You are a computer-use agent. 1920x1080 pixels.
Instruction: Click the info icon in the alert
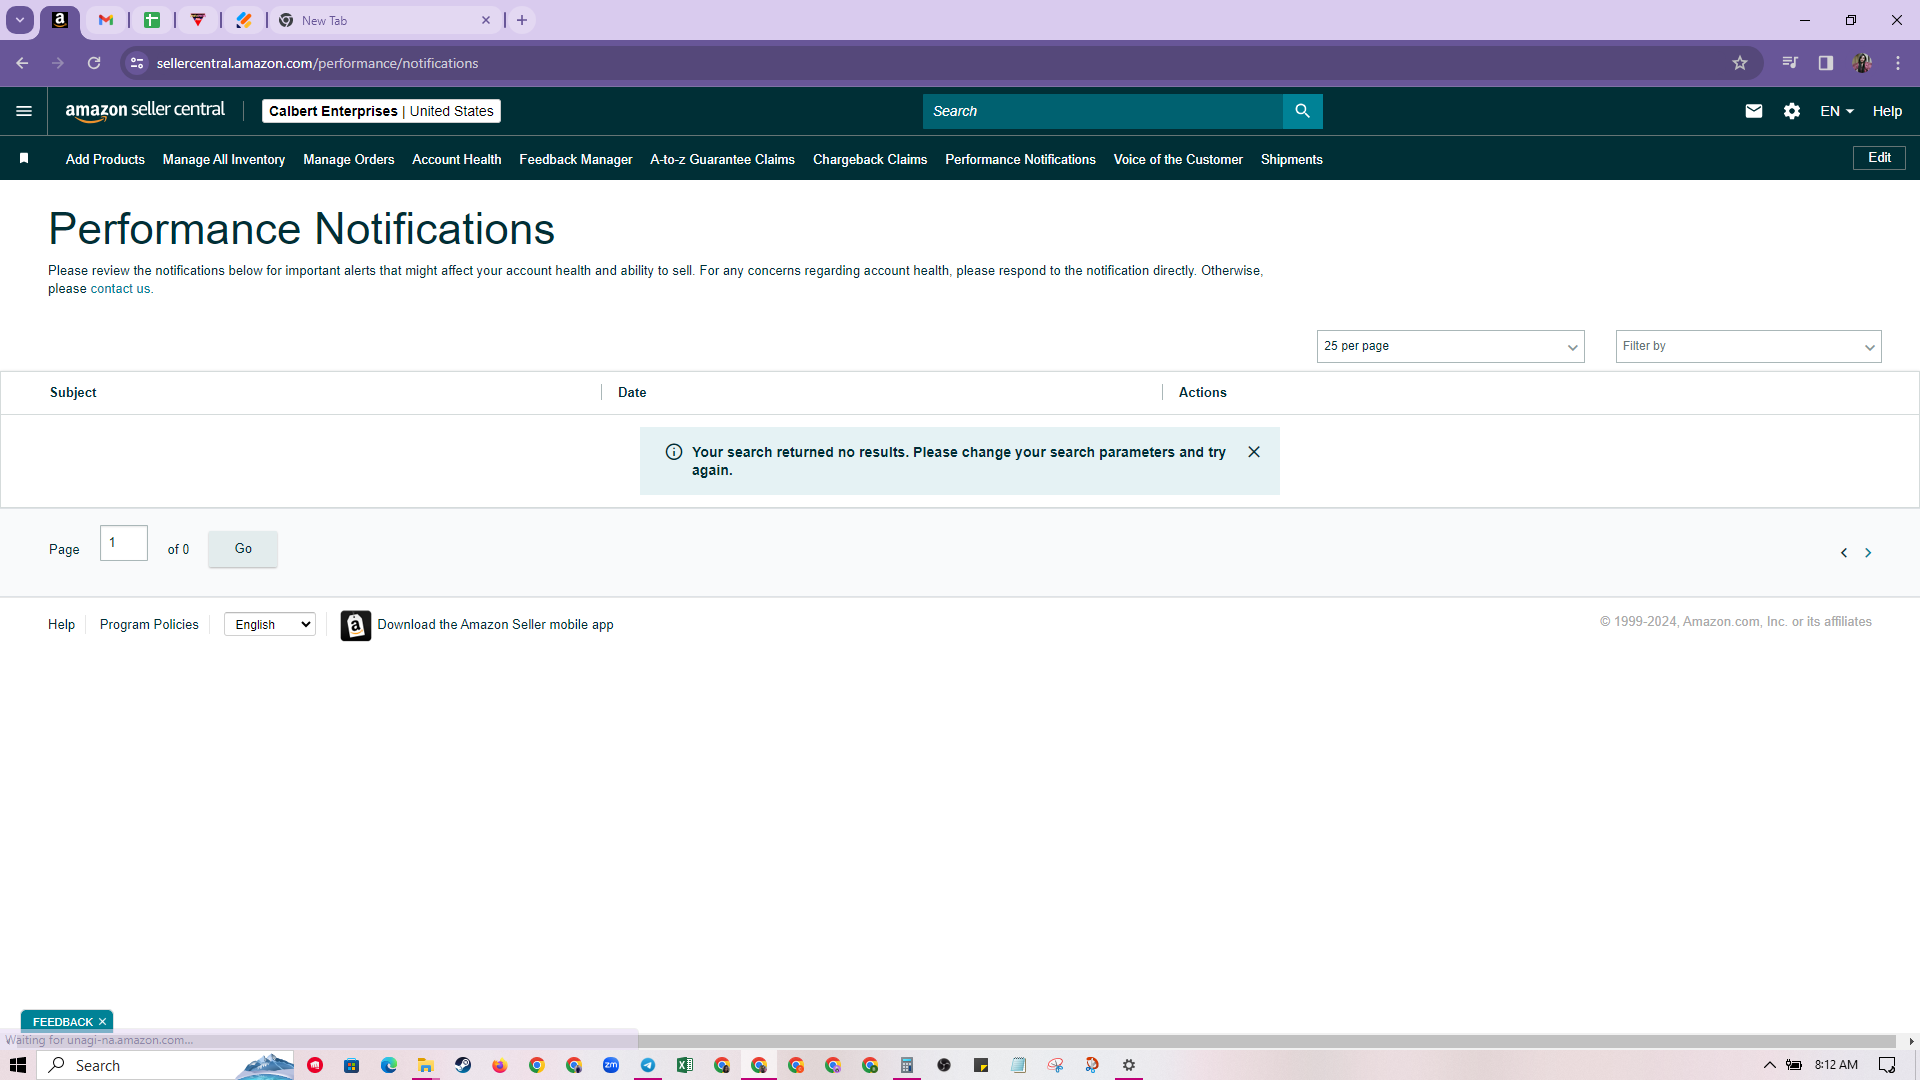pyautogui.click(x=674, y=452)
